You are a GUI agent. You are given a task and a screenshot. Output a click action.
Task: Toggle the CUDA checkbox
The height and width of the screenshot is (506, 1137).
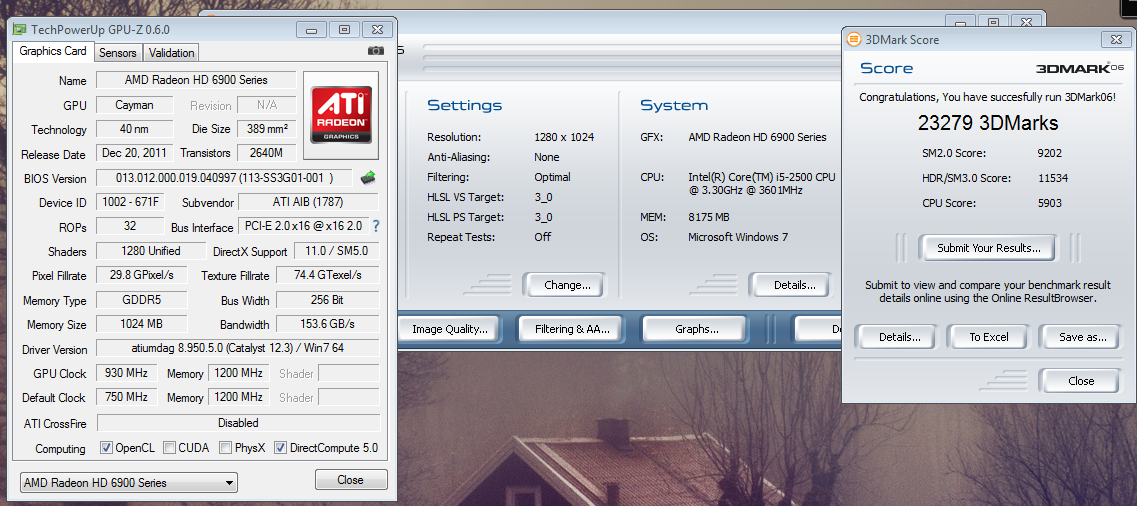[x=169, y=448]
